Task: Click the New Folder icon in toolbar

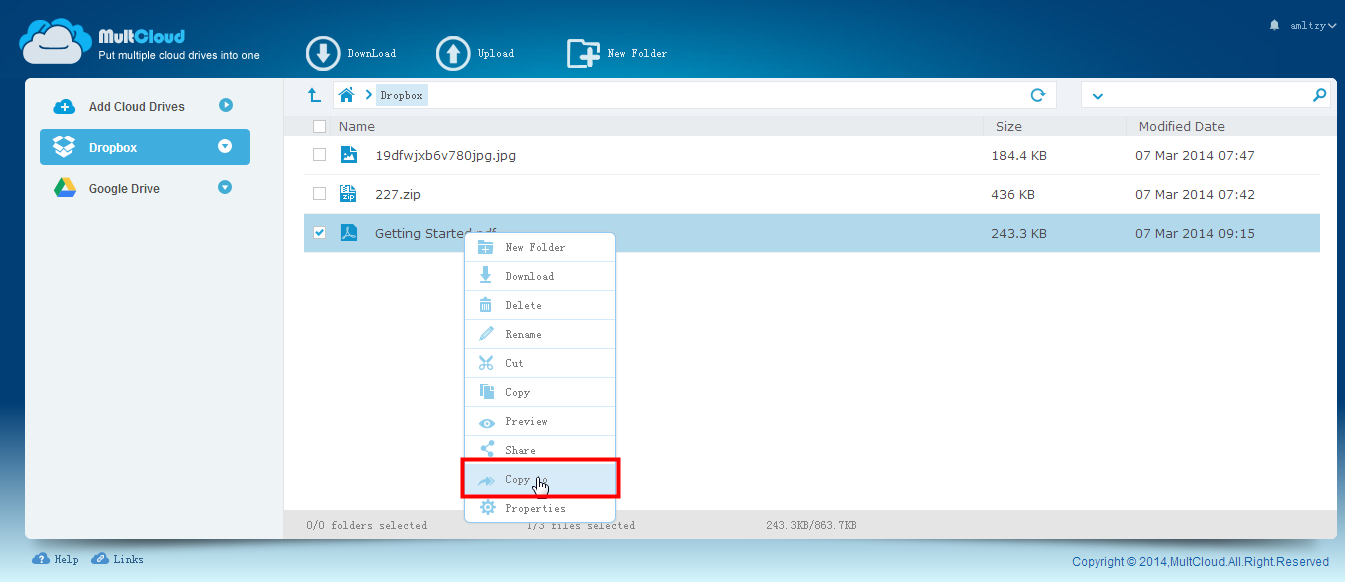Action: (x=584, y=53)
